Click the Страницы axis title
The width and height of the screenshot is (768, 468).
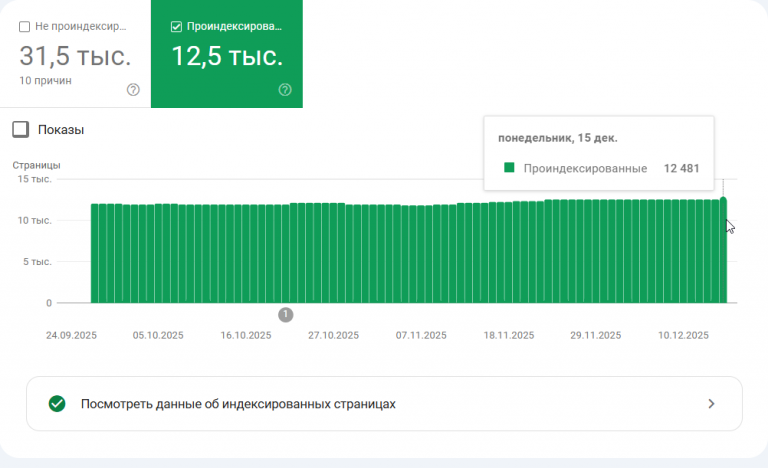(x=36, y=165)
